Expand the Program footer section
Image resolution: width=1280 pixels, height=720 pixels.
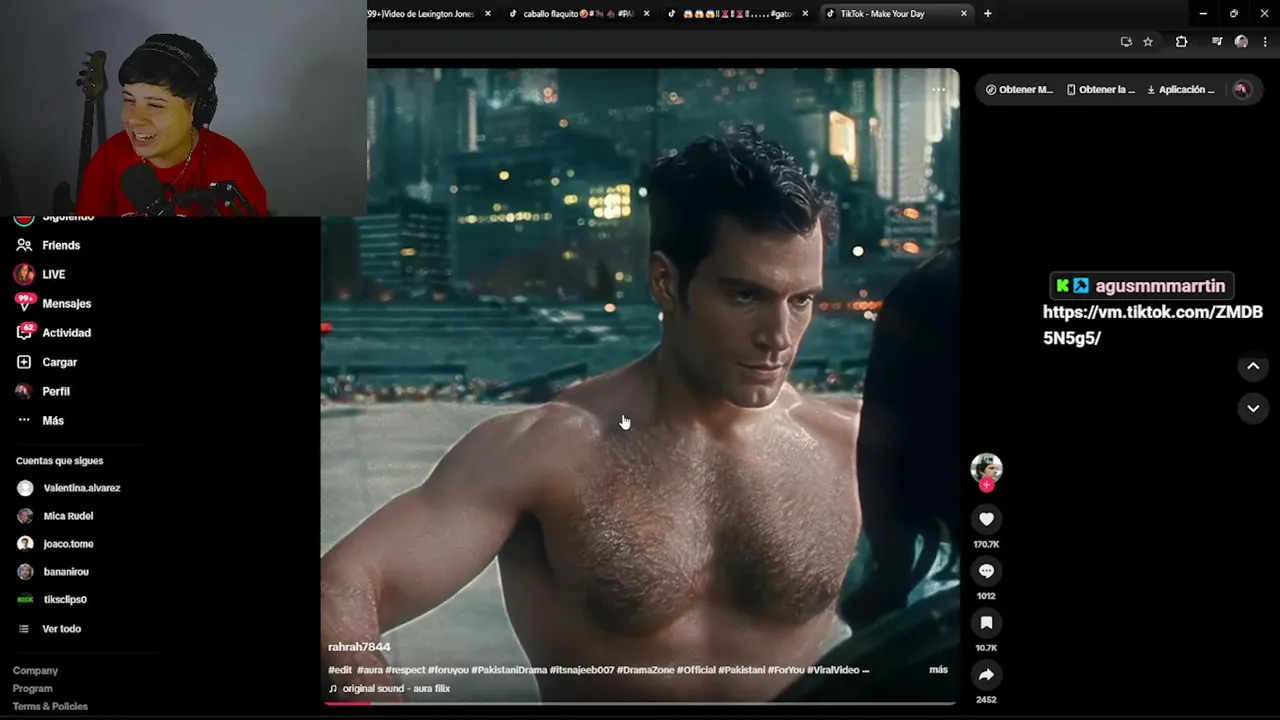pyautogui.click(x=32, y=689)
